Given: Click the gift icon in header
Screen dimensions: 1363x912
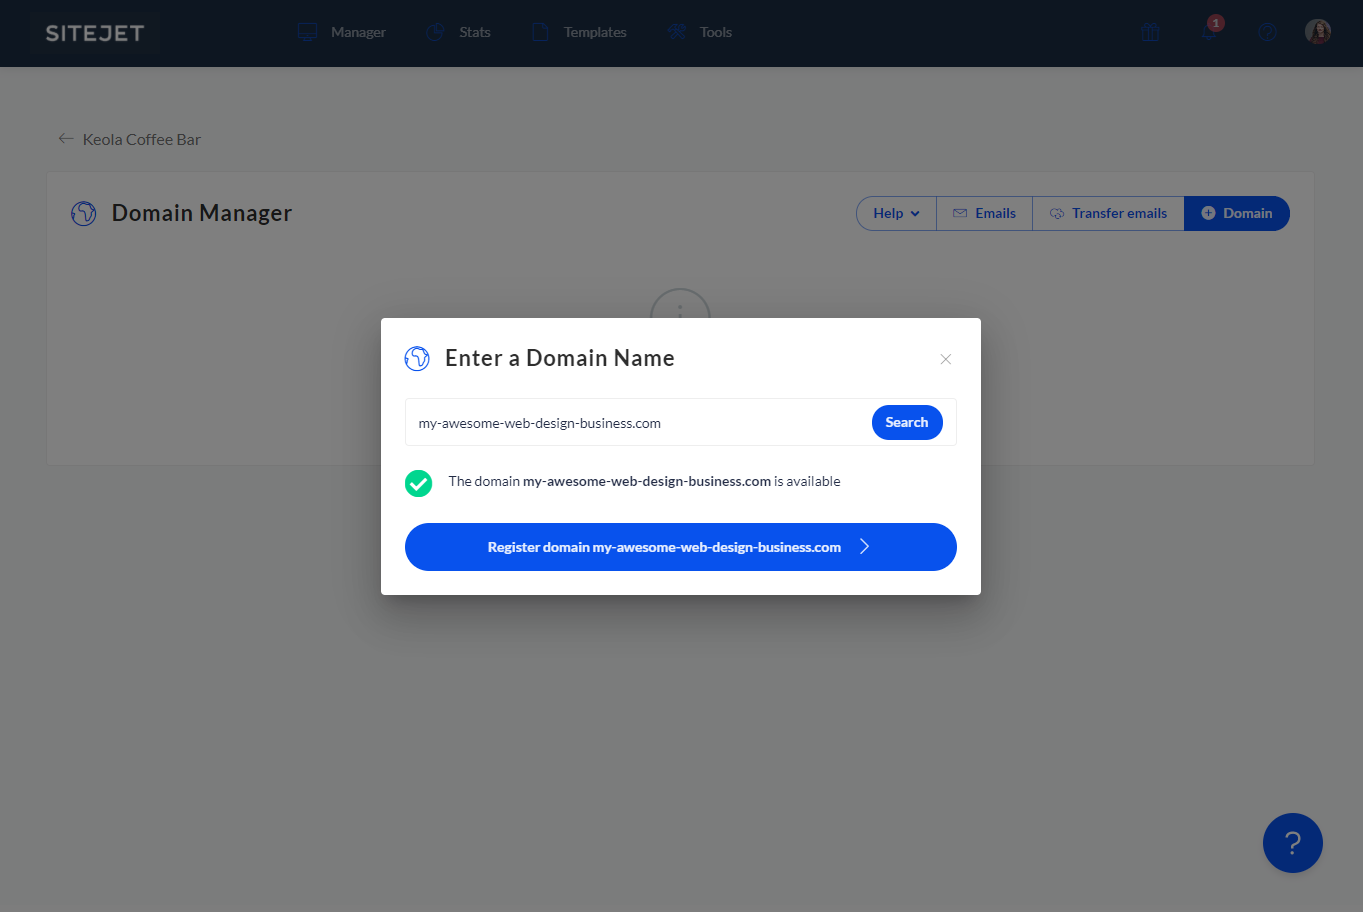Looking at the screenshot, I should click(x=1150, y=32).
